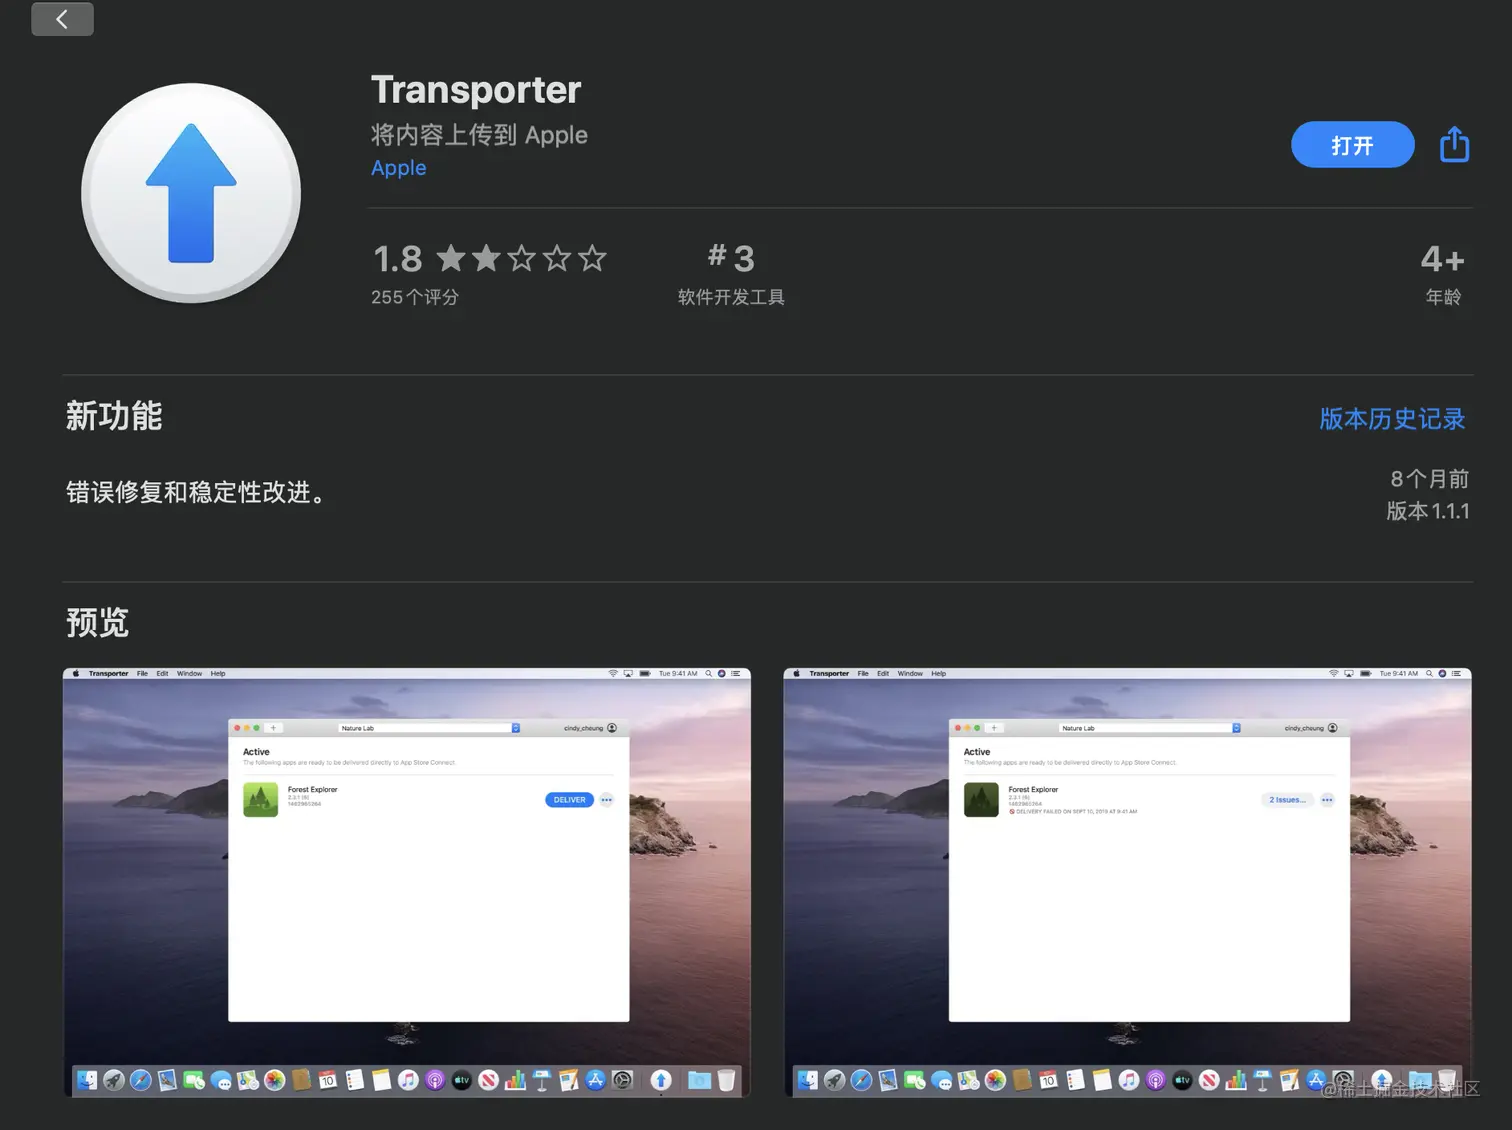Click the 新功能 section heading
The height and width of the screenshot is (1130, 1512).
coord(114,416)
